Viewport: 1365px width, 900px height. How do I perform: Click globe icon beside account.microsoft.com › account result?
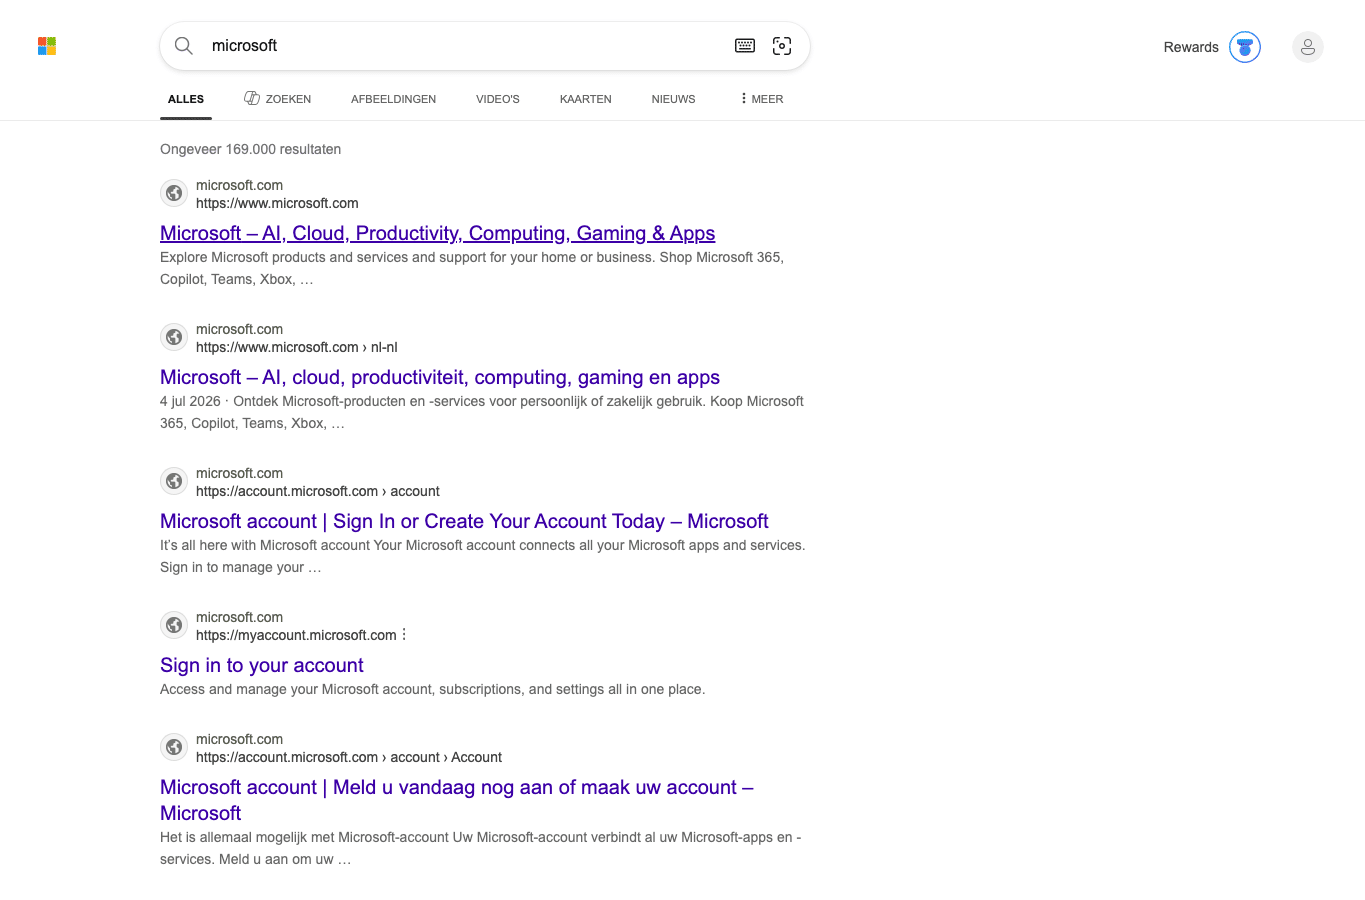[174, 481]
